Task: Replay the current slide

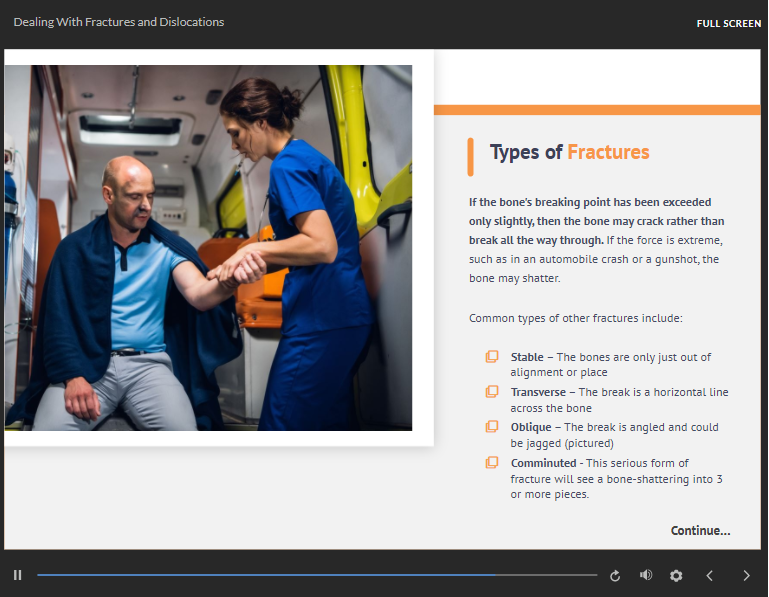Action: point(615,576)
